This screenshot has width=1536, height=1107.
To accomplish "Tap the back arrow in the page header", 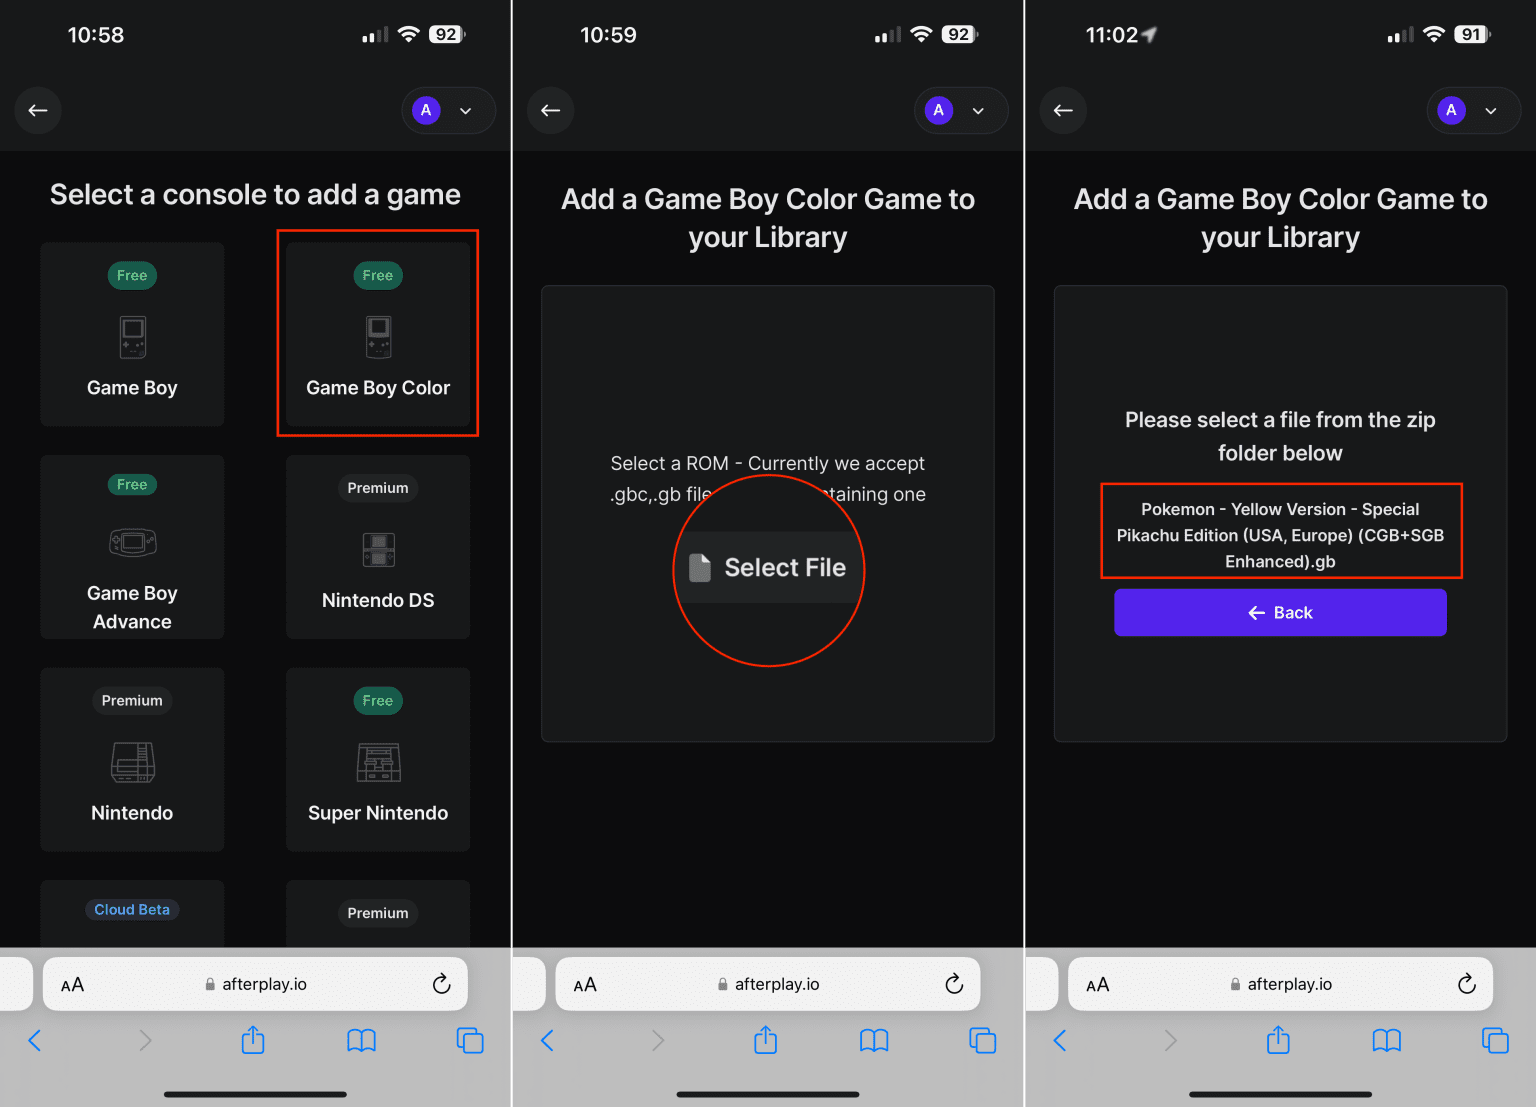I will coord(38,110).
